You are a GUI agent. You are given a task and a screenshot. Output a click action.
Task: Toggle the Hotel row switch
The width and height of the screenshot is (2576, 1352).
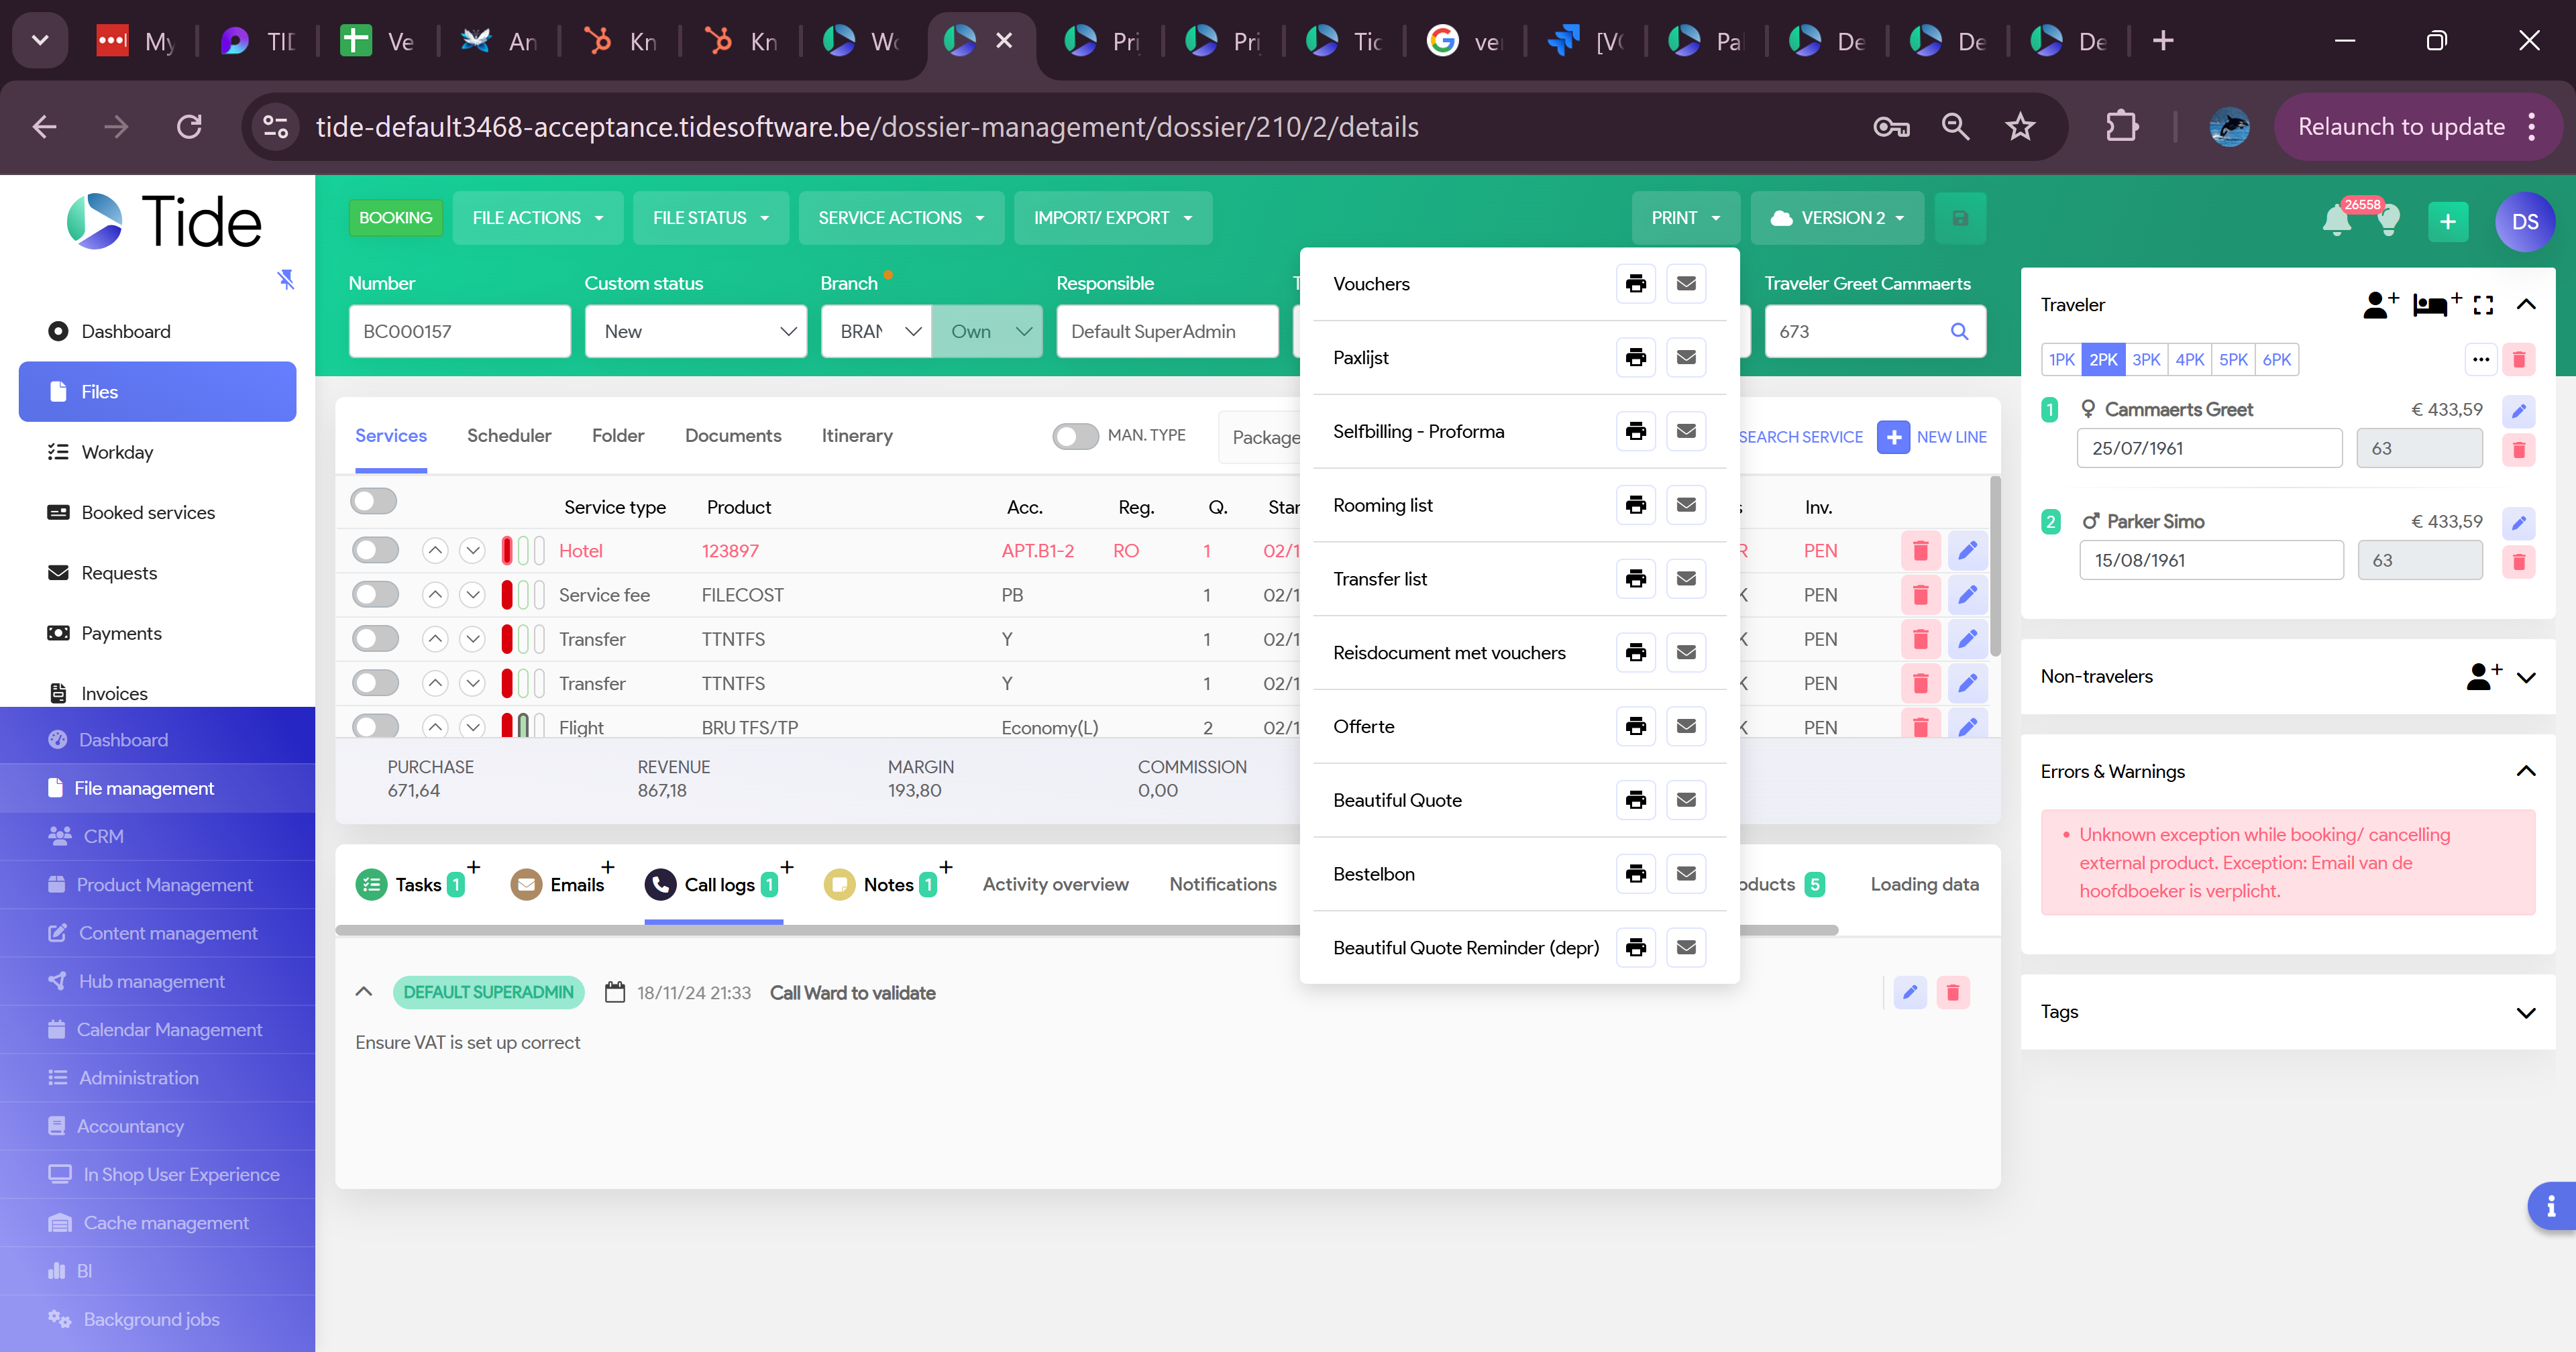click(375, 551)
